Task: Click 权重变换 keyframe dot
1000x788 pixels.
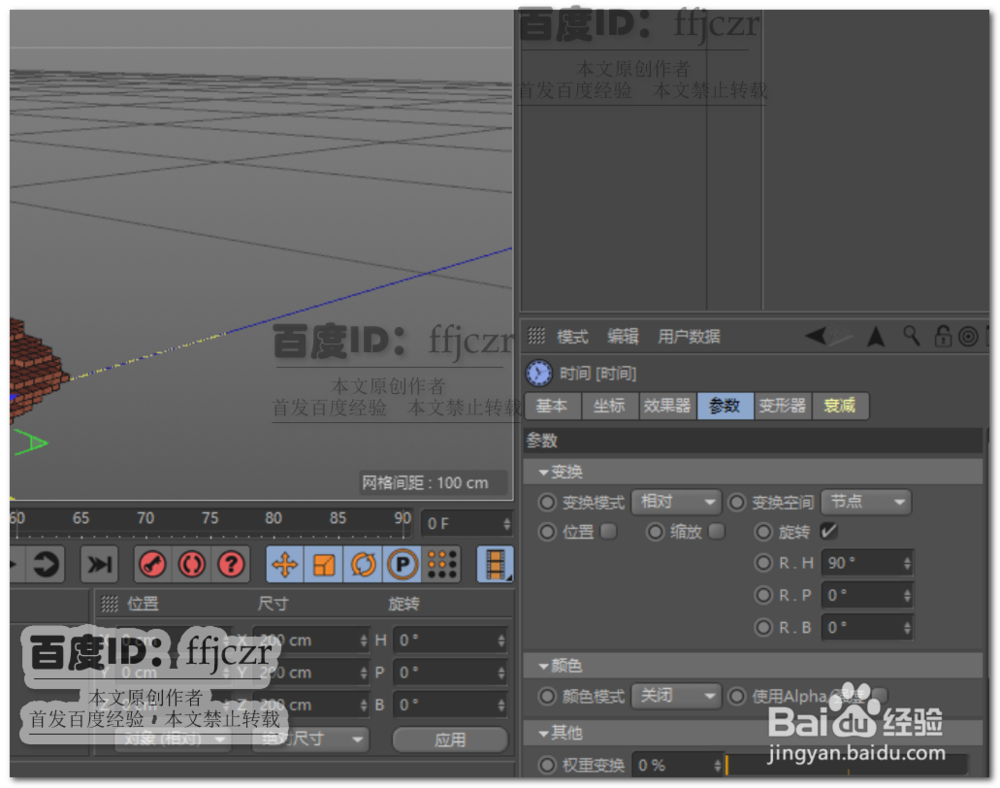Action: [547, 765]
